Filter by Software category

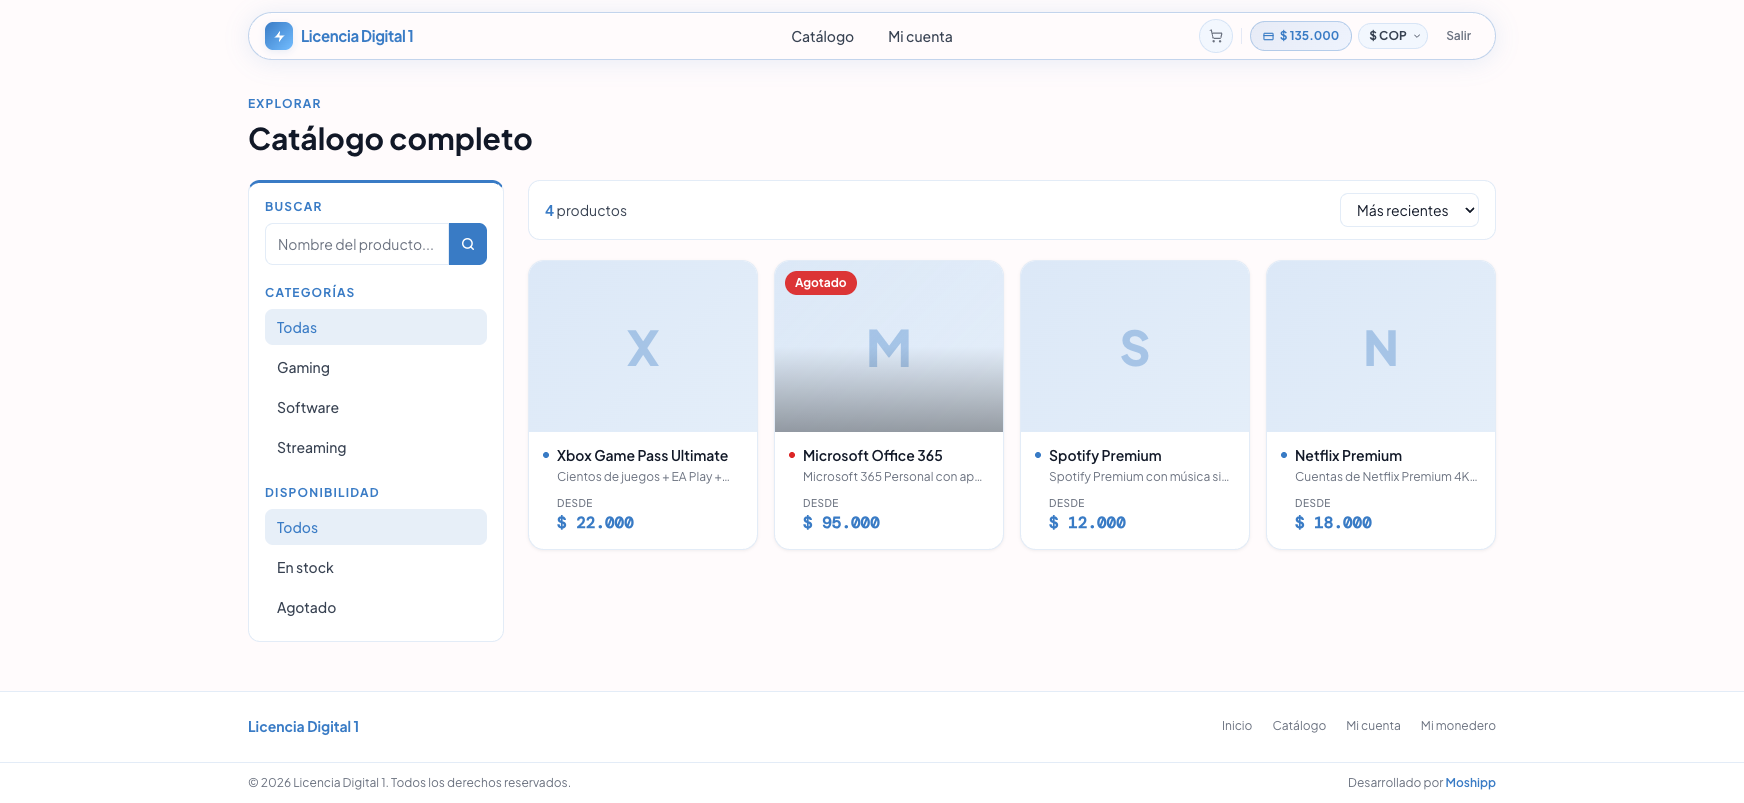click(x=376, y=407)
